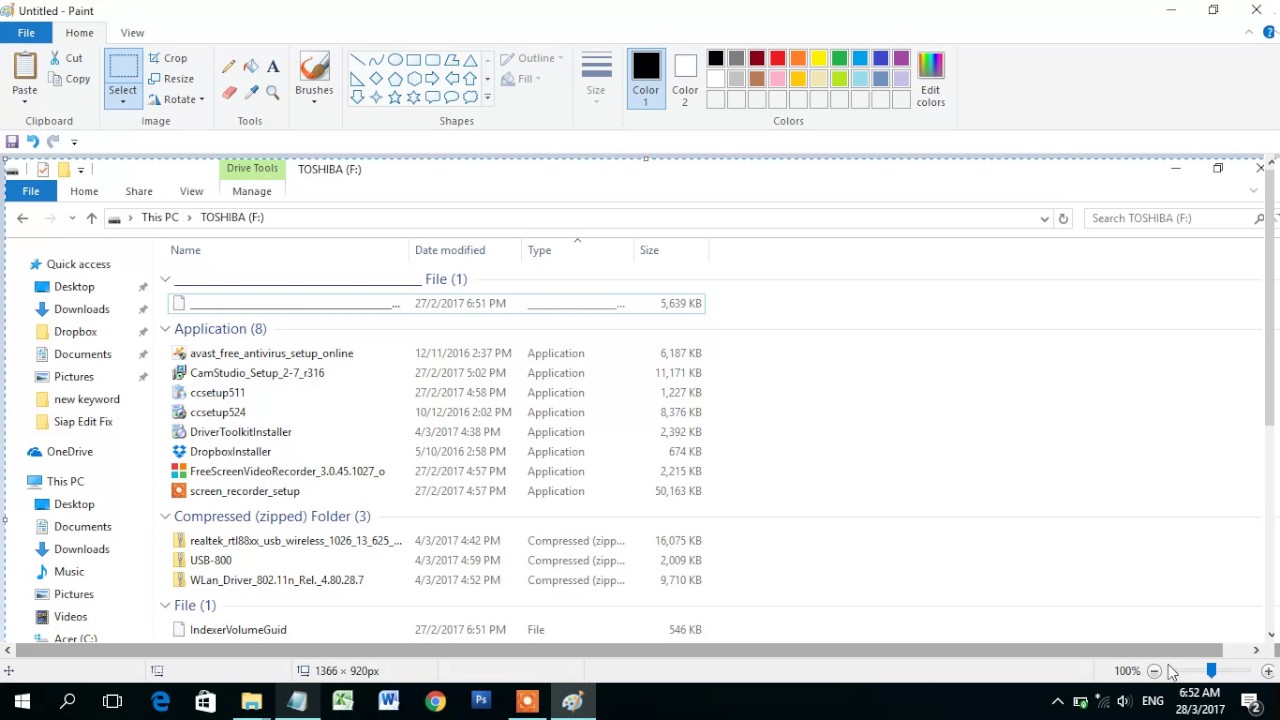
Task: Open Task View on taskbar
Action: coord(112,701)
